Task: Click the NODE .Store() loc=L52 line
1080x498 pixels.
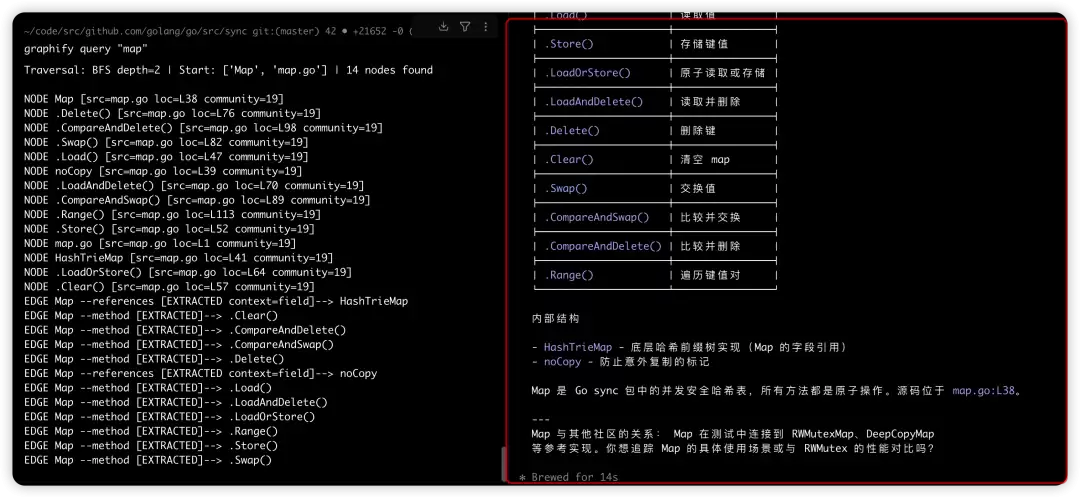Action: pyautogui.click(x=169, y=229)
